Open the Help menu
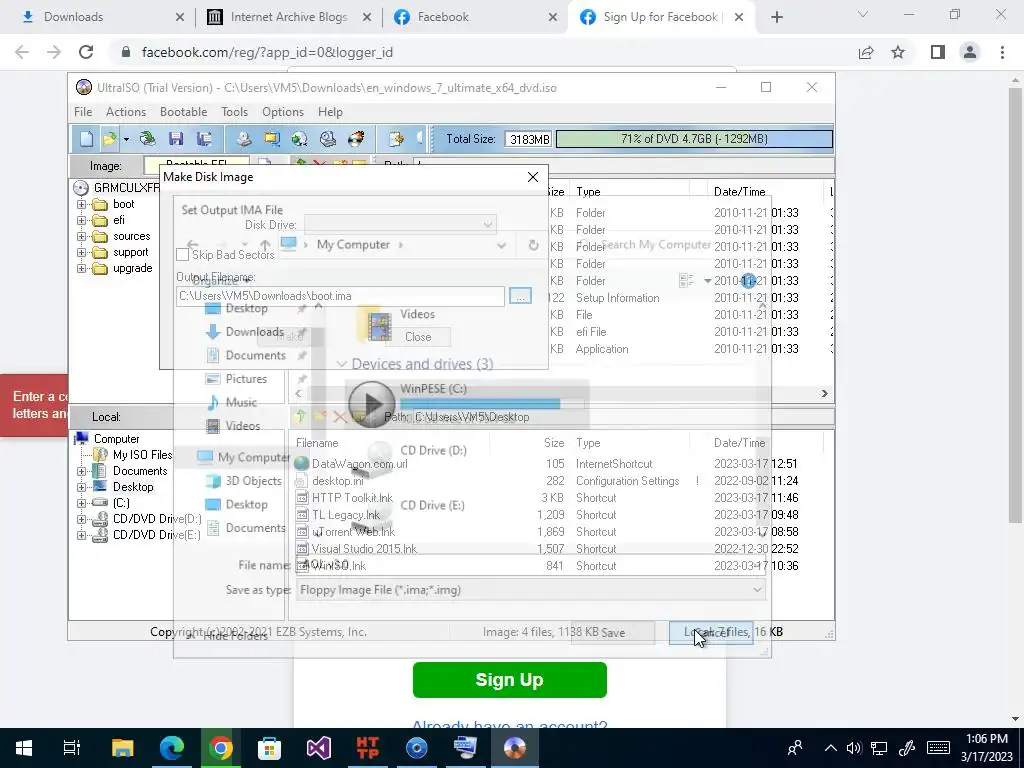The width and height of the screenshot is (1024, 768). pos(330,112)
